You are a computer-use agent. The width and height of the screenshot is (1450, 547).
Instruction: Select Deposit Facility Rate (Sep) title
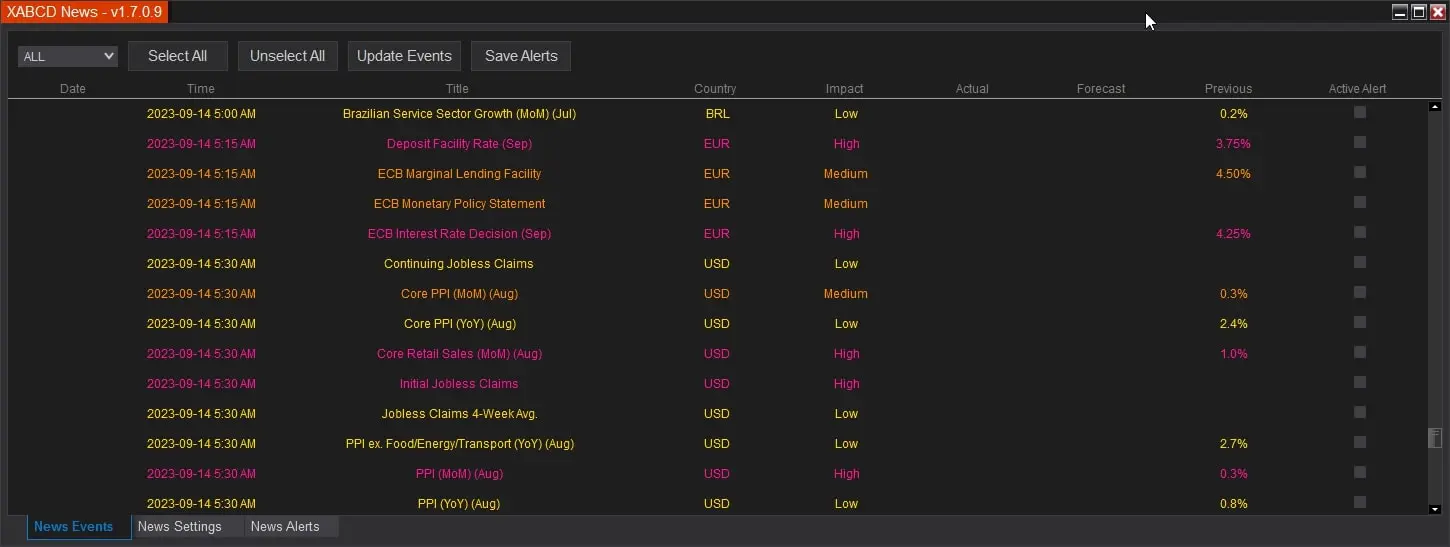click(x=459, y=144)
